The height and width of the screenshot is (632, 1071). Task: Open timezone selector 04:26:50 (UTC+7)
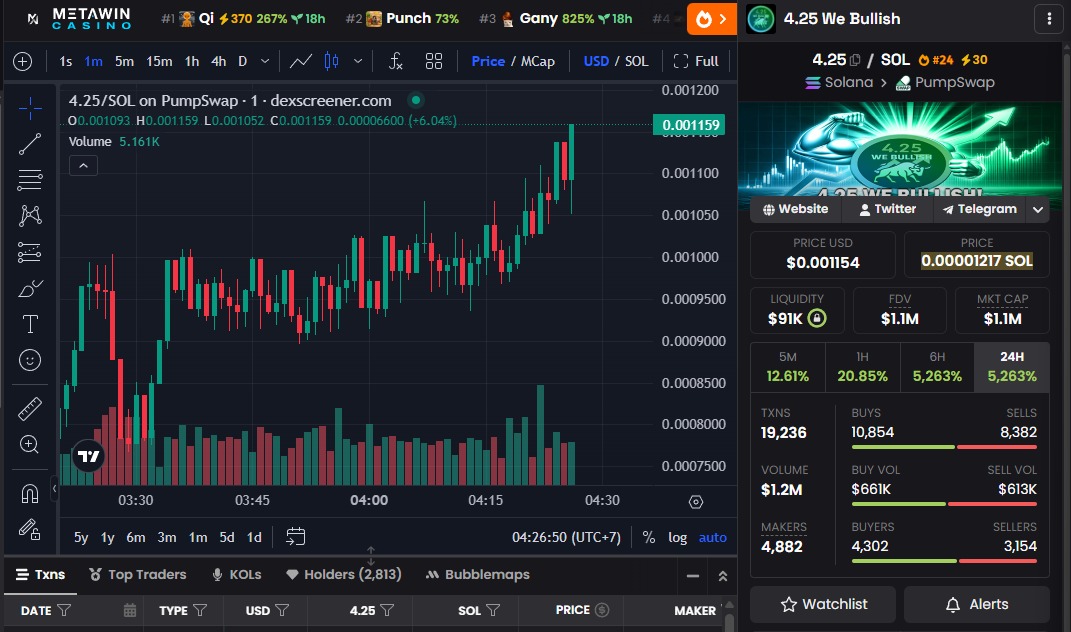click(566, 538)
